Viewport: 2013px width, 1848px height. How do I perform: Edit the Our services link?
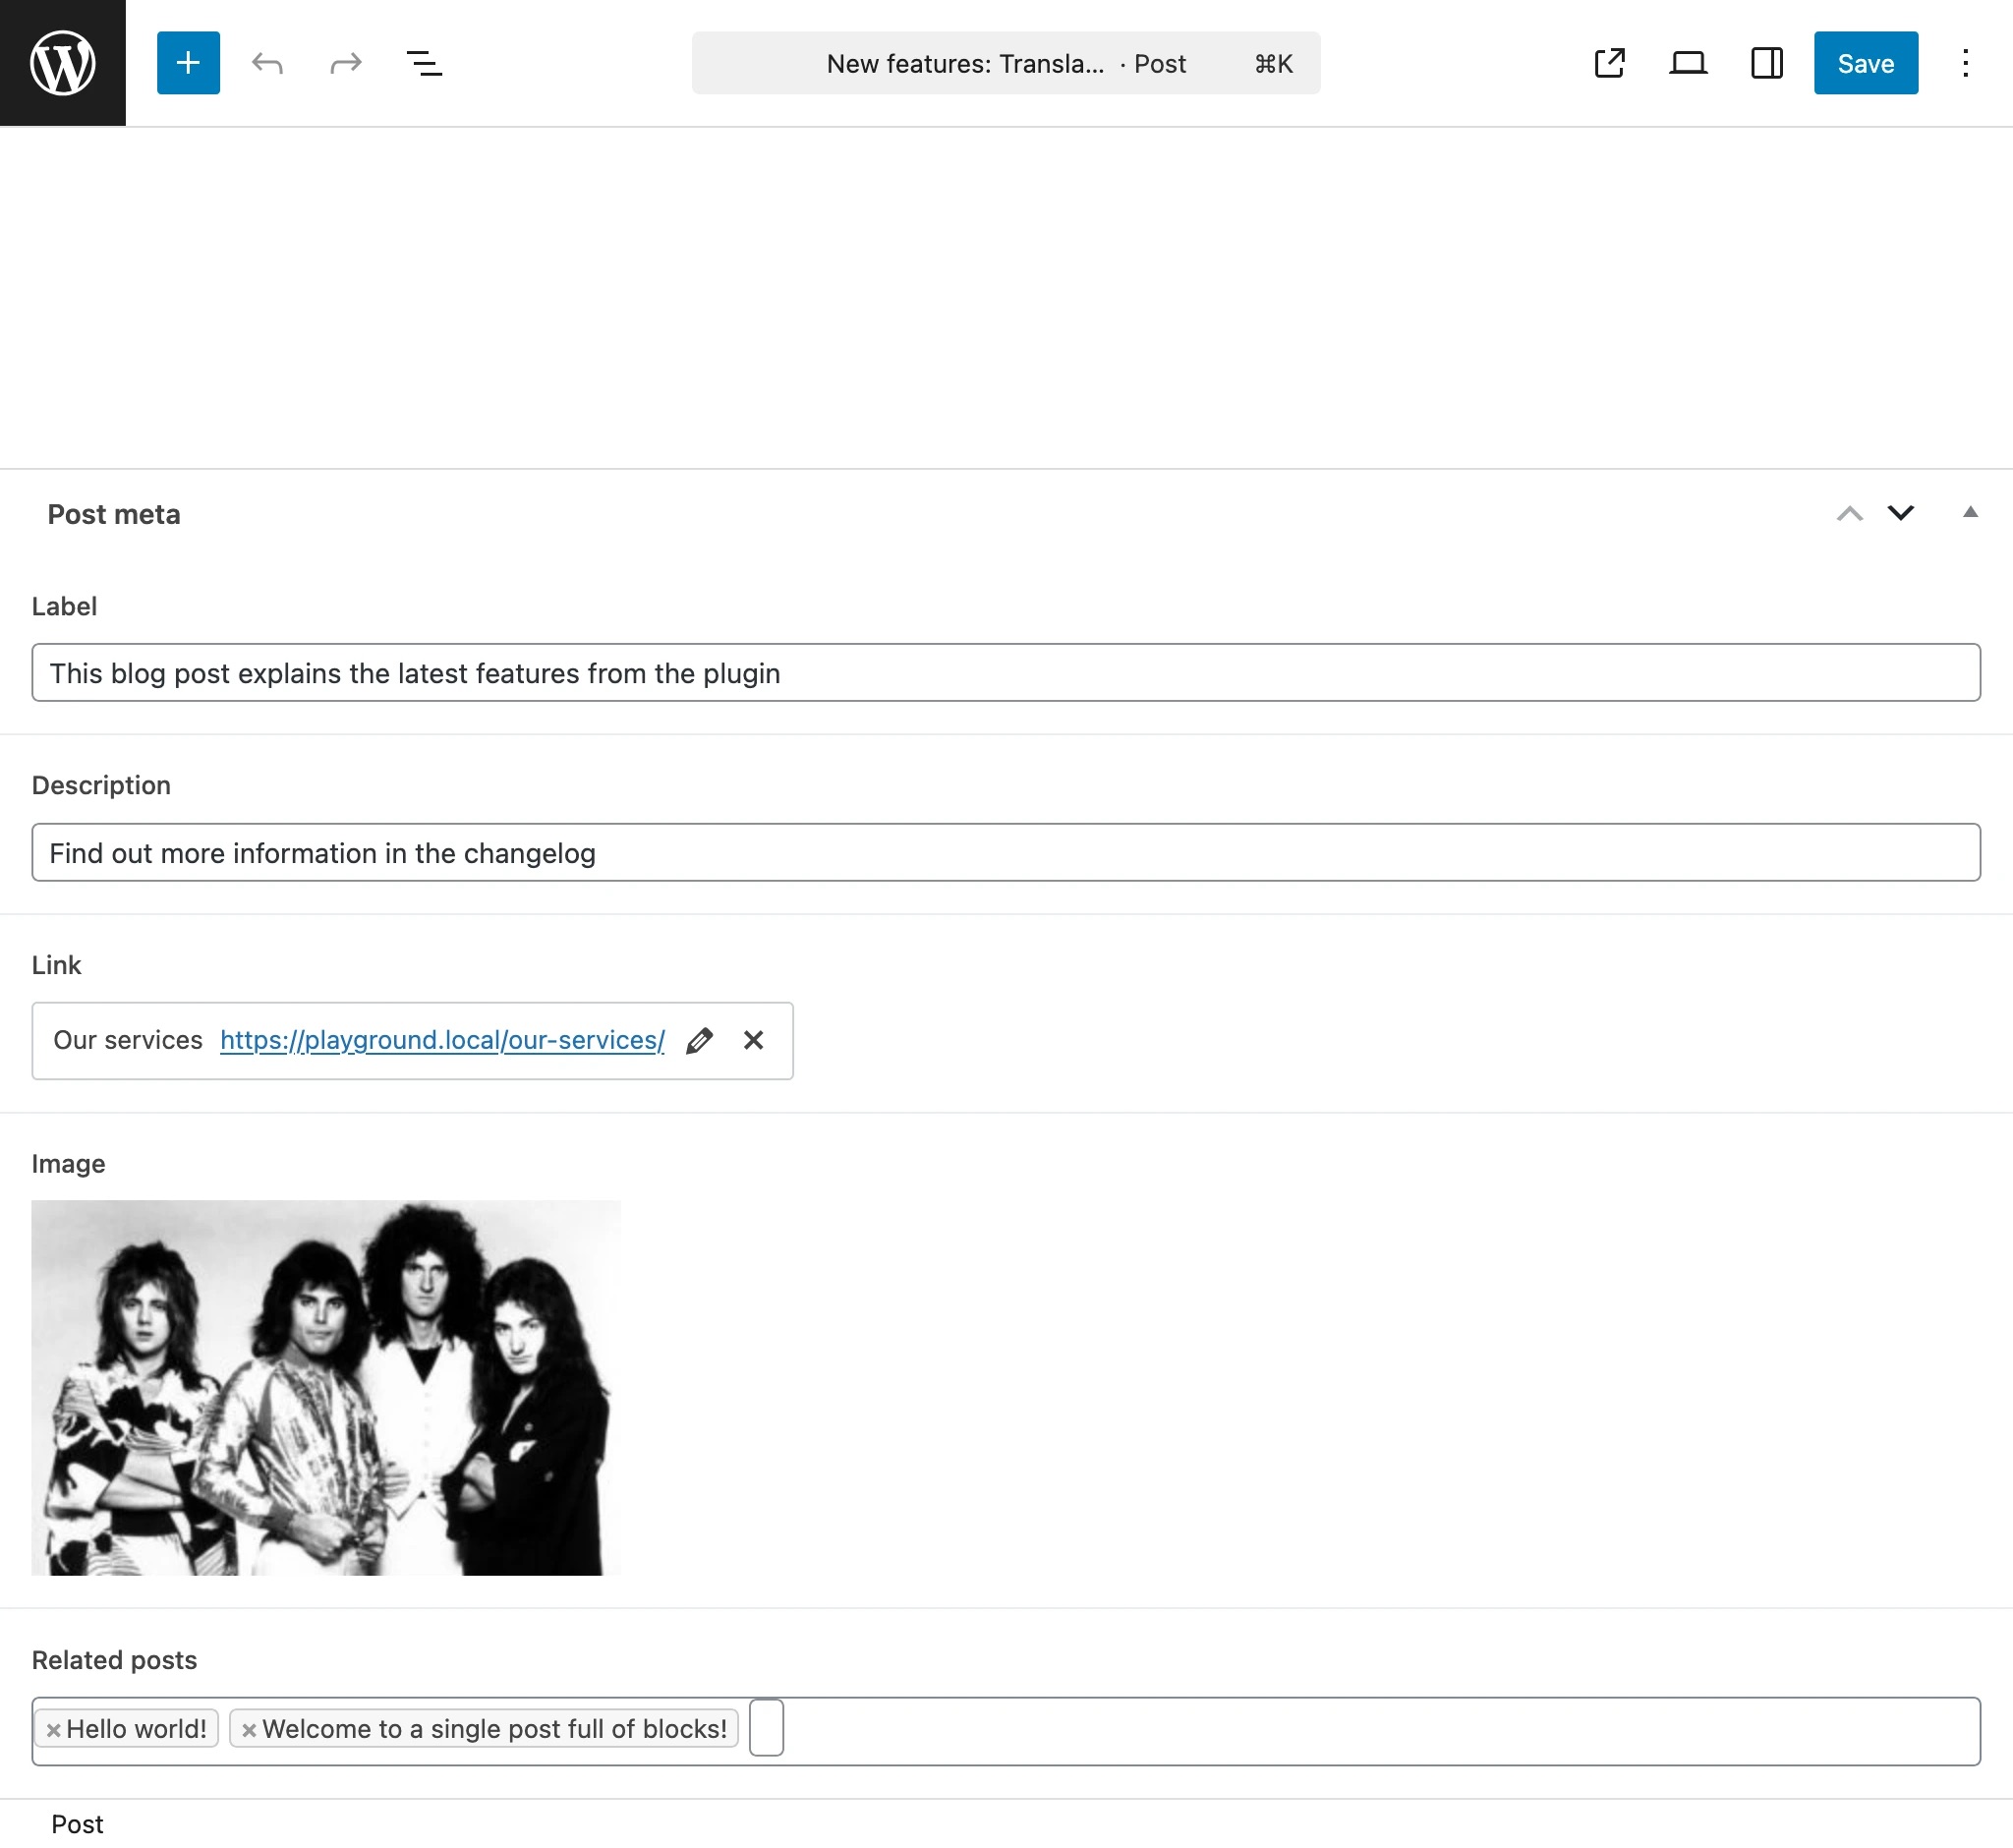[x=700, y=1040]
